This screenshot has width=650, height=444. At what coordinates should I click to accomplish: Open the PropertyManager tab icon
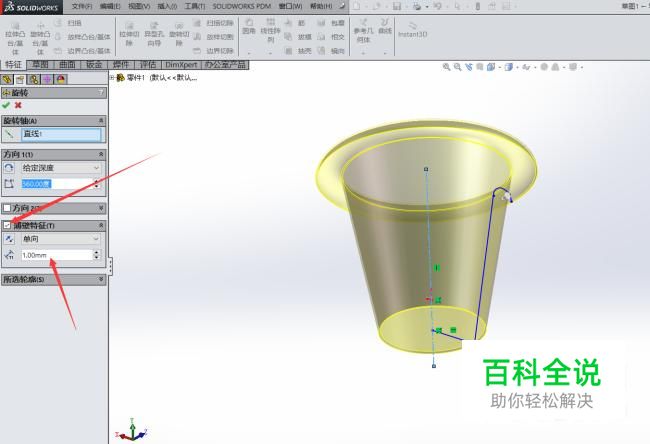20,79
